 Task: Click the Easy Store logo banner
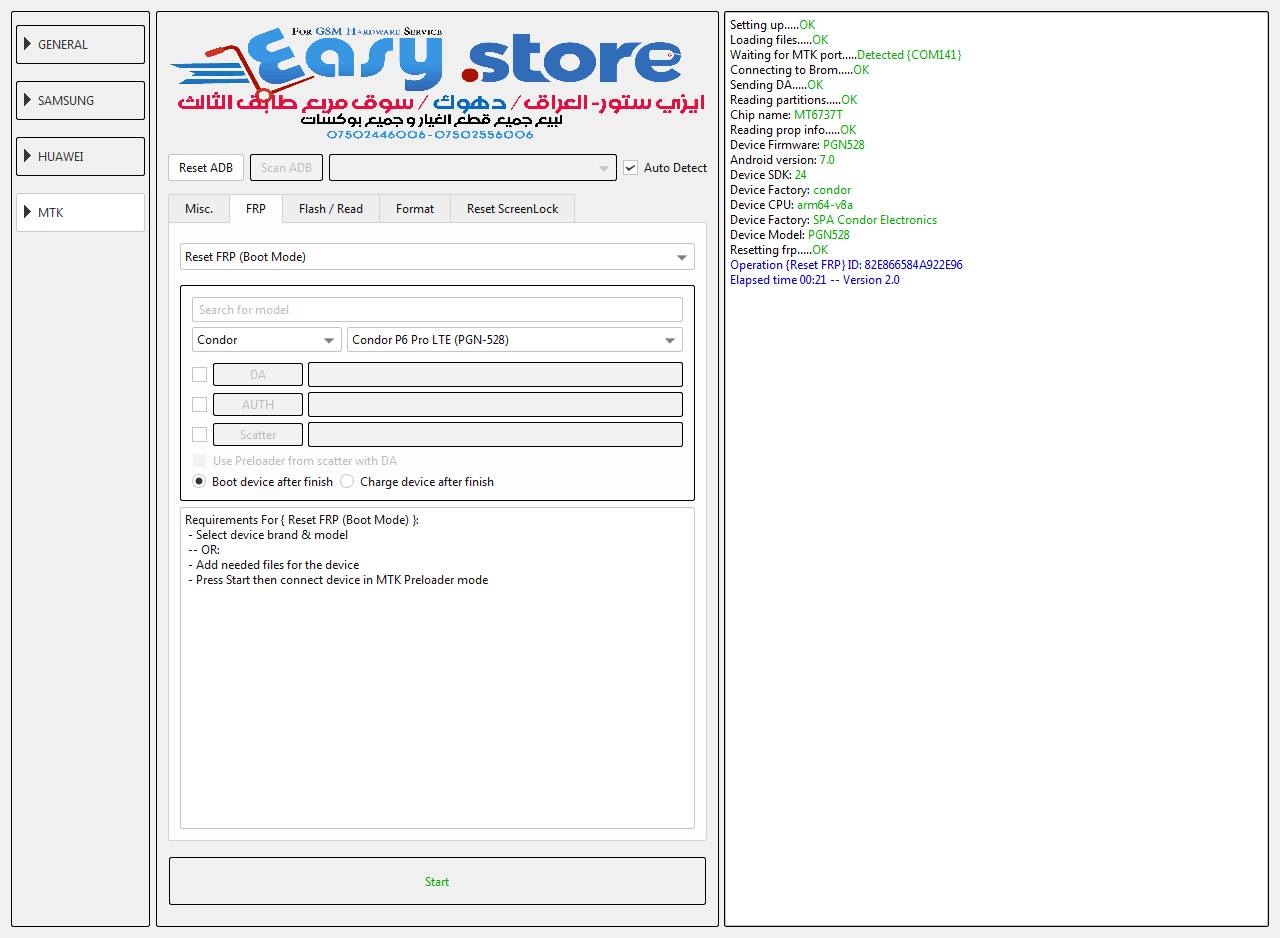click(x=437, y=83)
